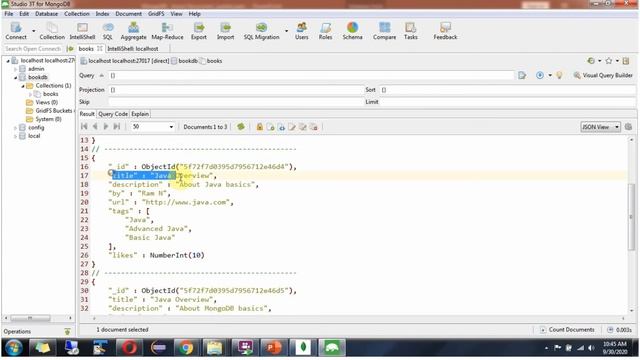Click the lightbulb icon next to query bar

coord(560,75)
